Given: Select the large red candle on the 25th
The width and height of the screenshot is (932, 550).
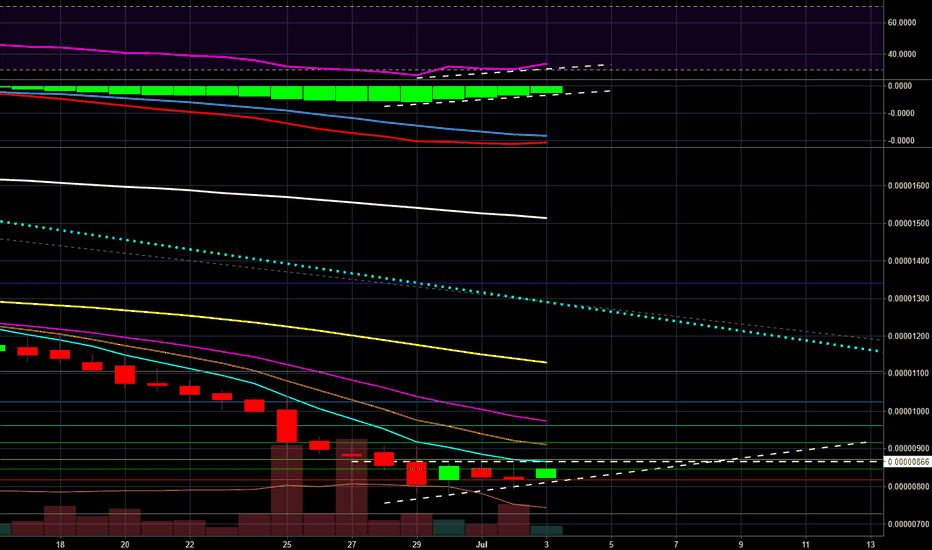Looking at the screenshot, I should pos(287,426).
